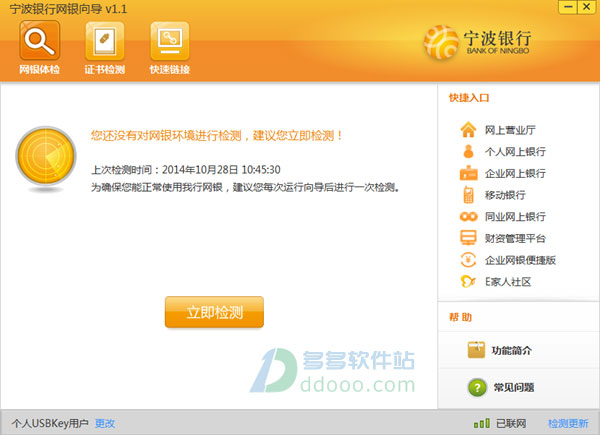Open 功能简介 help entry
This screenshot has width=600, height=435.
pos(512,350)
